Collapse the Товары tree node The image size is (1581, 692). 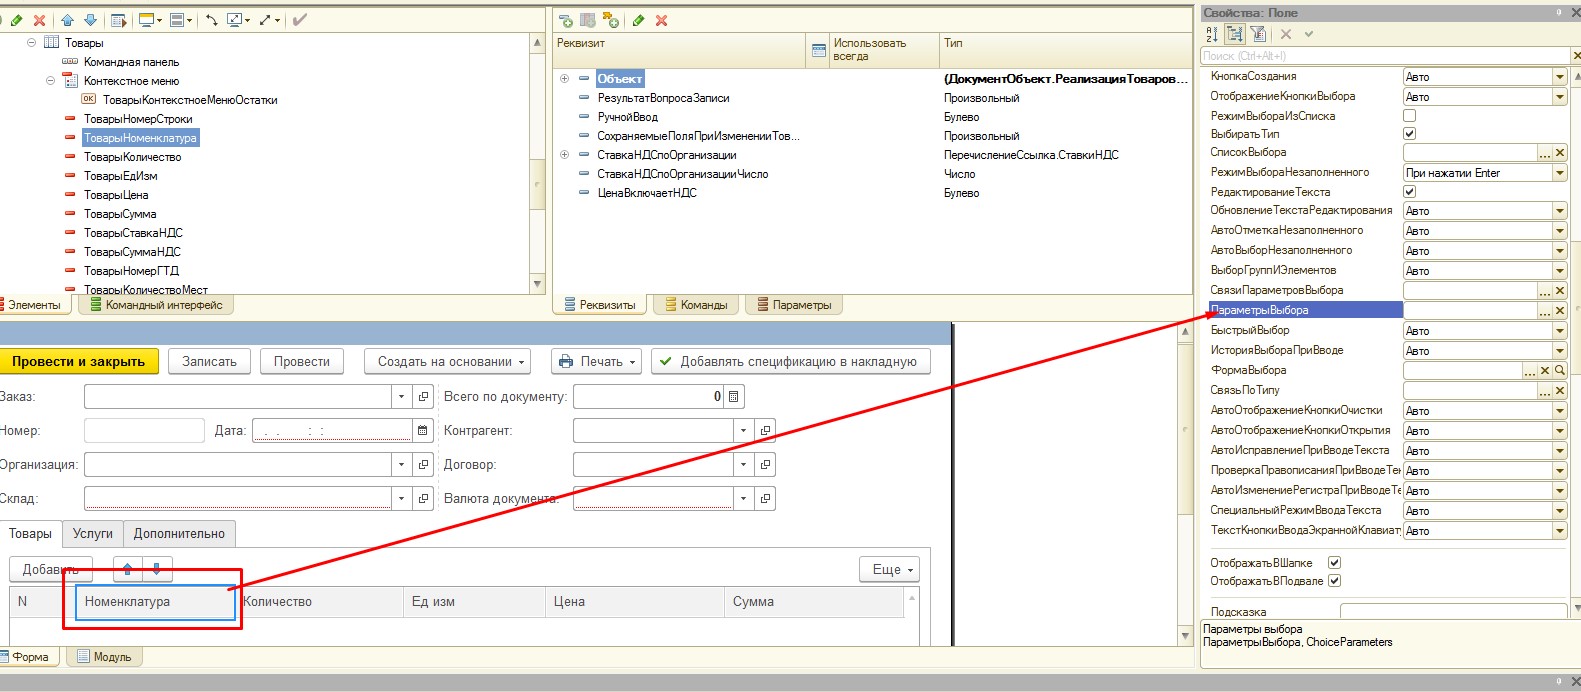pos(32,43)
